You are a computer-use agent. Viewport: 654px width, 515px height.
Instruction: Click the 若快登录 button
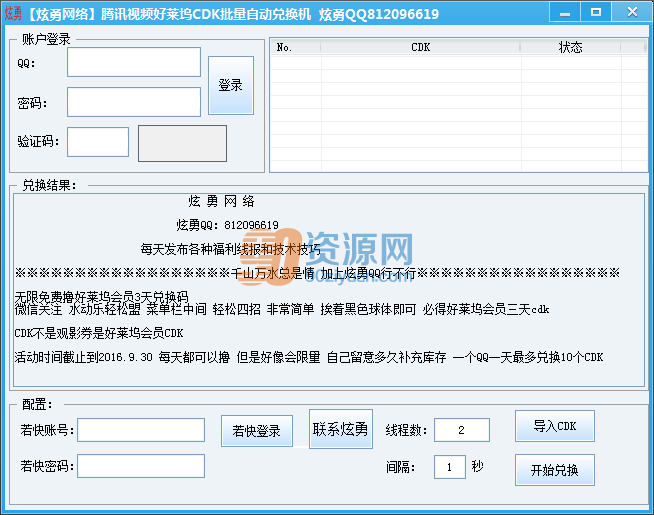pyautogui.click(x=257, y=431)
